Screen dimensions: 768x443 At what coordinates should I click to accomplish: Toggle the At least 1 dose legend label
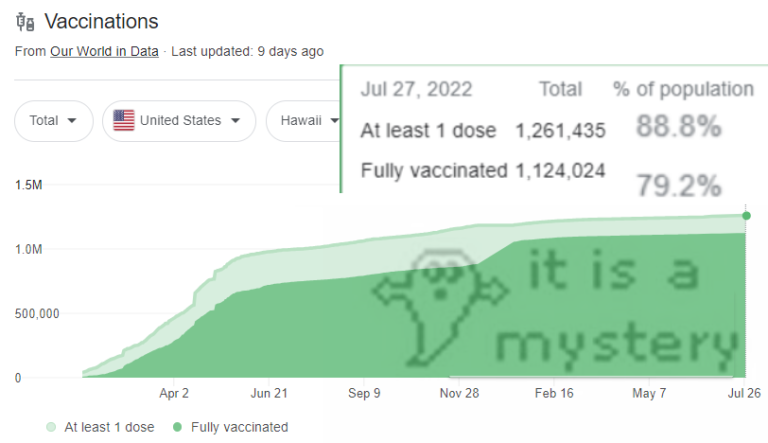109,427
